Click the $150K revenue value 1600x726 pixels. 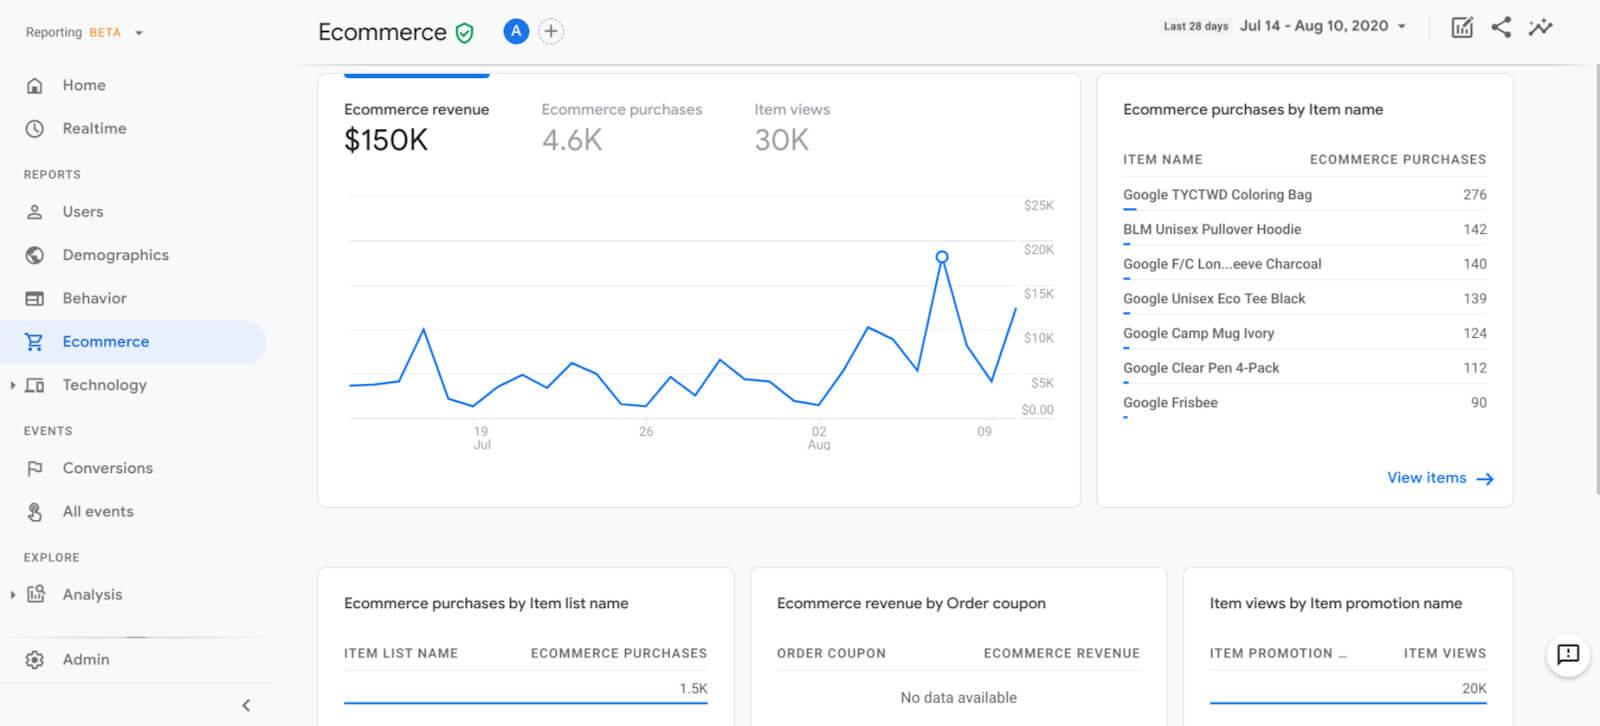pos(385,140)
